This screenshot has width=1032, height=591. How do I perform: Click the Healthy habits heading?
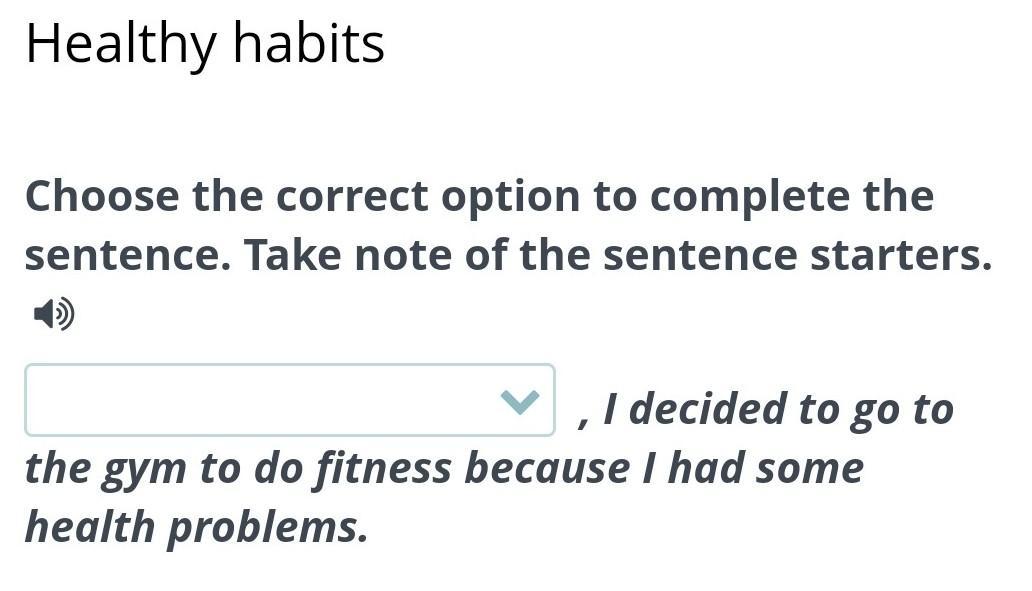click(205, 44)
